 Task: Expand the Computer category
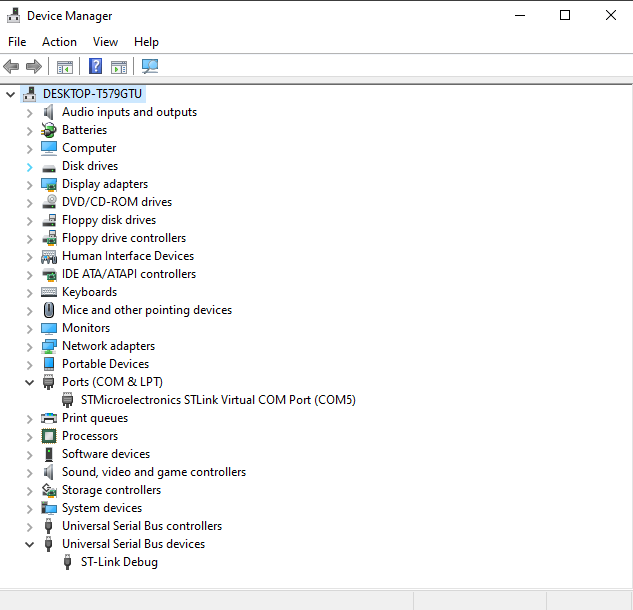click(x=29, y=149)
